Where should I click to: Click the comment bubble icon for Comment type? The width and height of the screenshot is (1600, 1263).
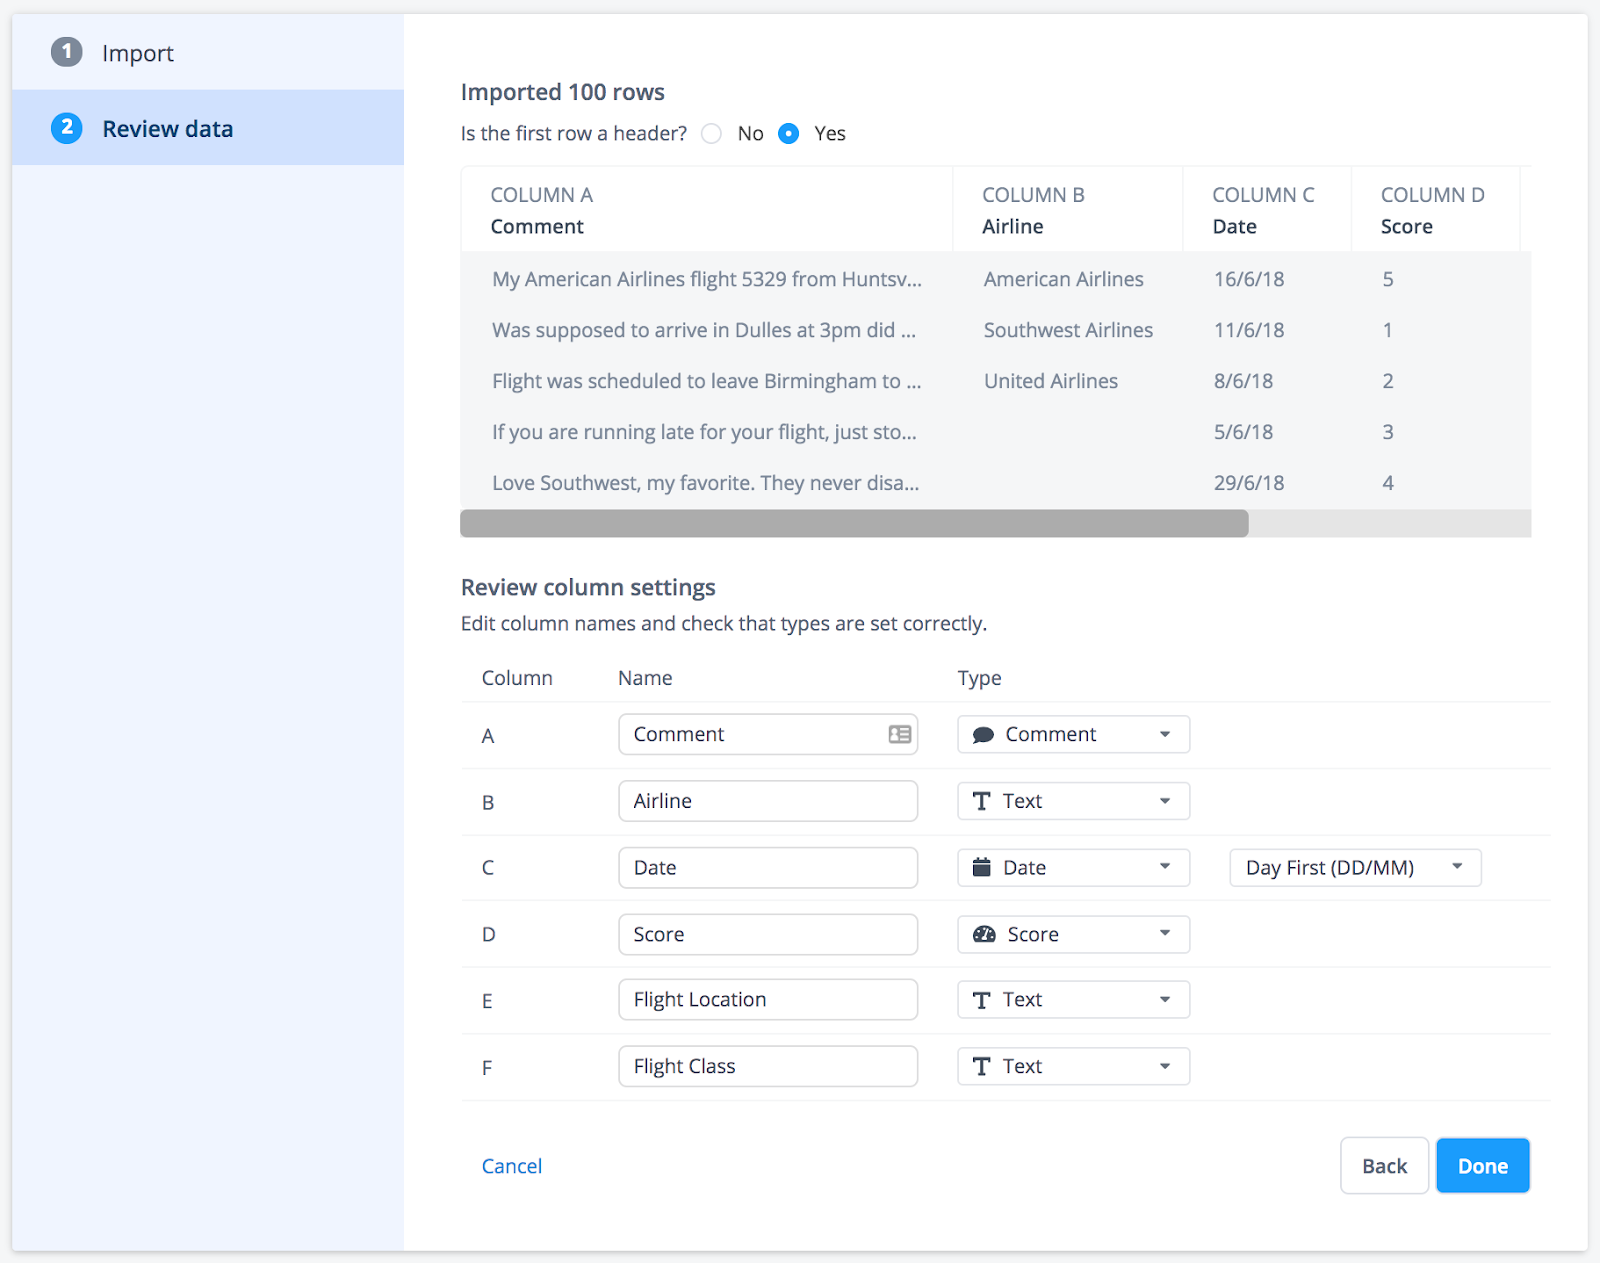(x=984, y=734)
